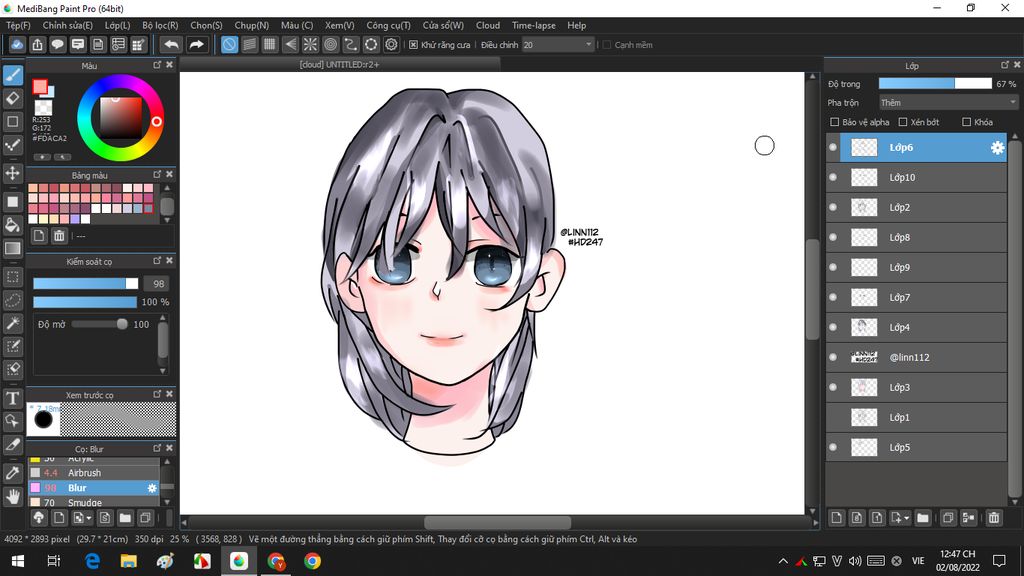Hide layer Lớp5 visibility

tap(833, 448)
